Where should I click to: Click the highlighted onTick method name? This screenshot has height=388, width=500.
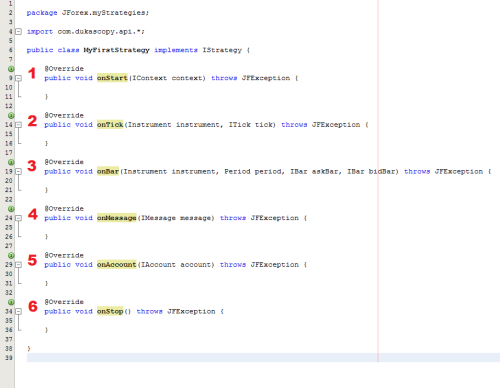(110, 125)
